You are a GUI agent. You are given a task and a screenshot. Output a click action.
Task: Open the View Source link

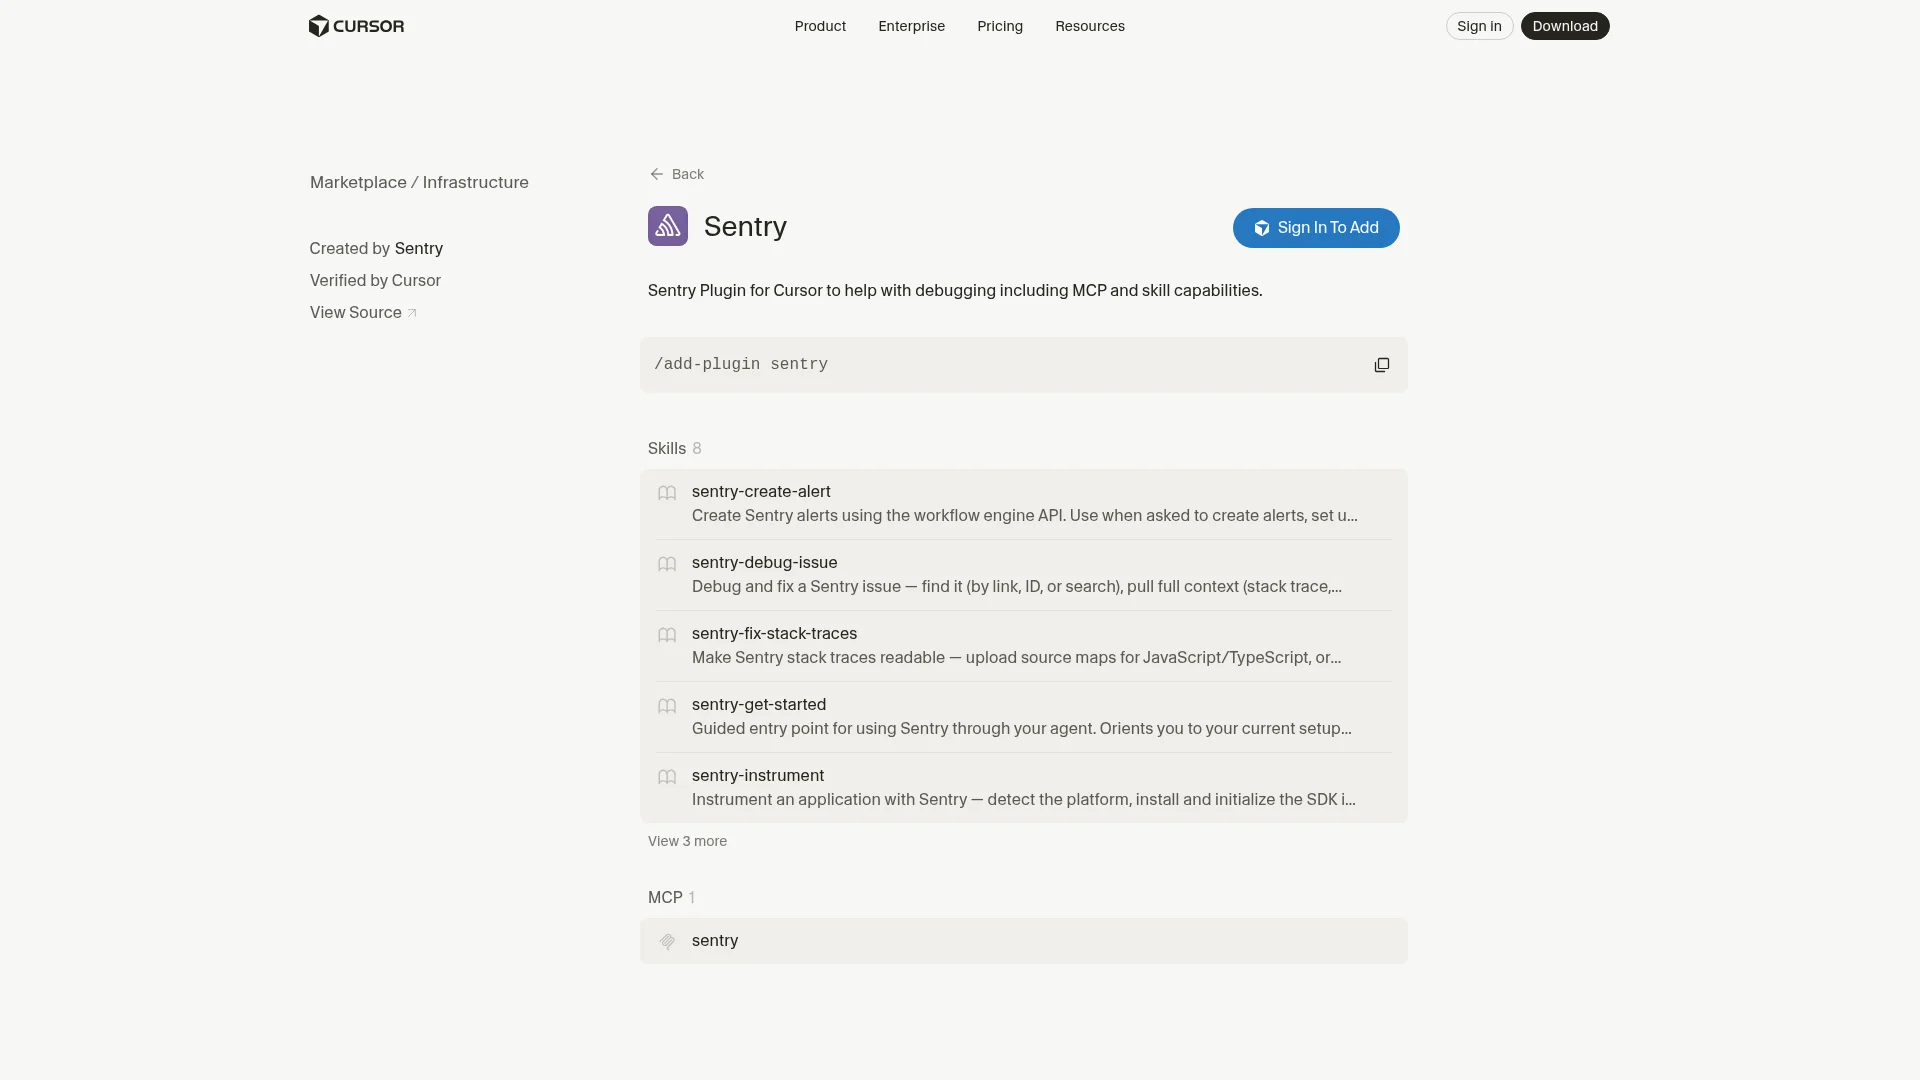[363, 312]
